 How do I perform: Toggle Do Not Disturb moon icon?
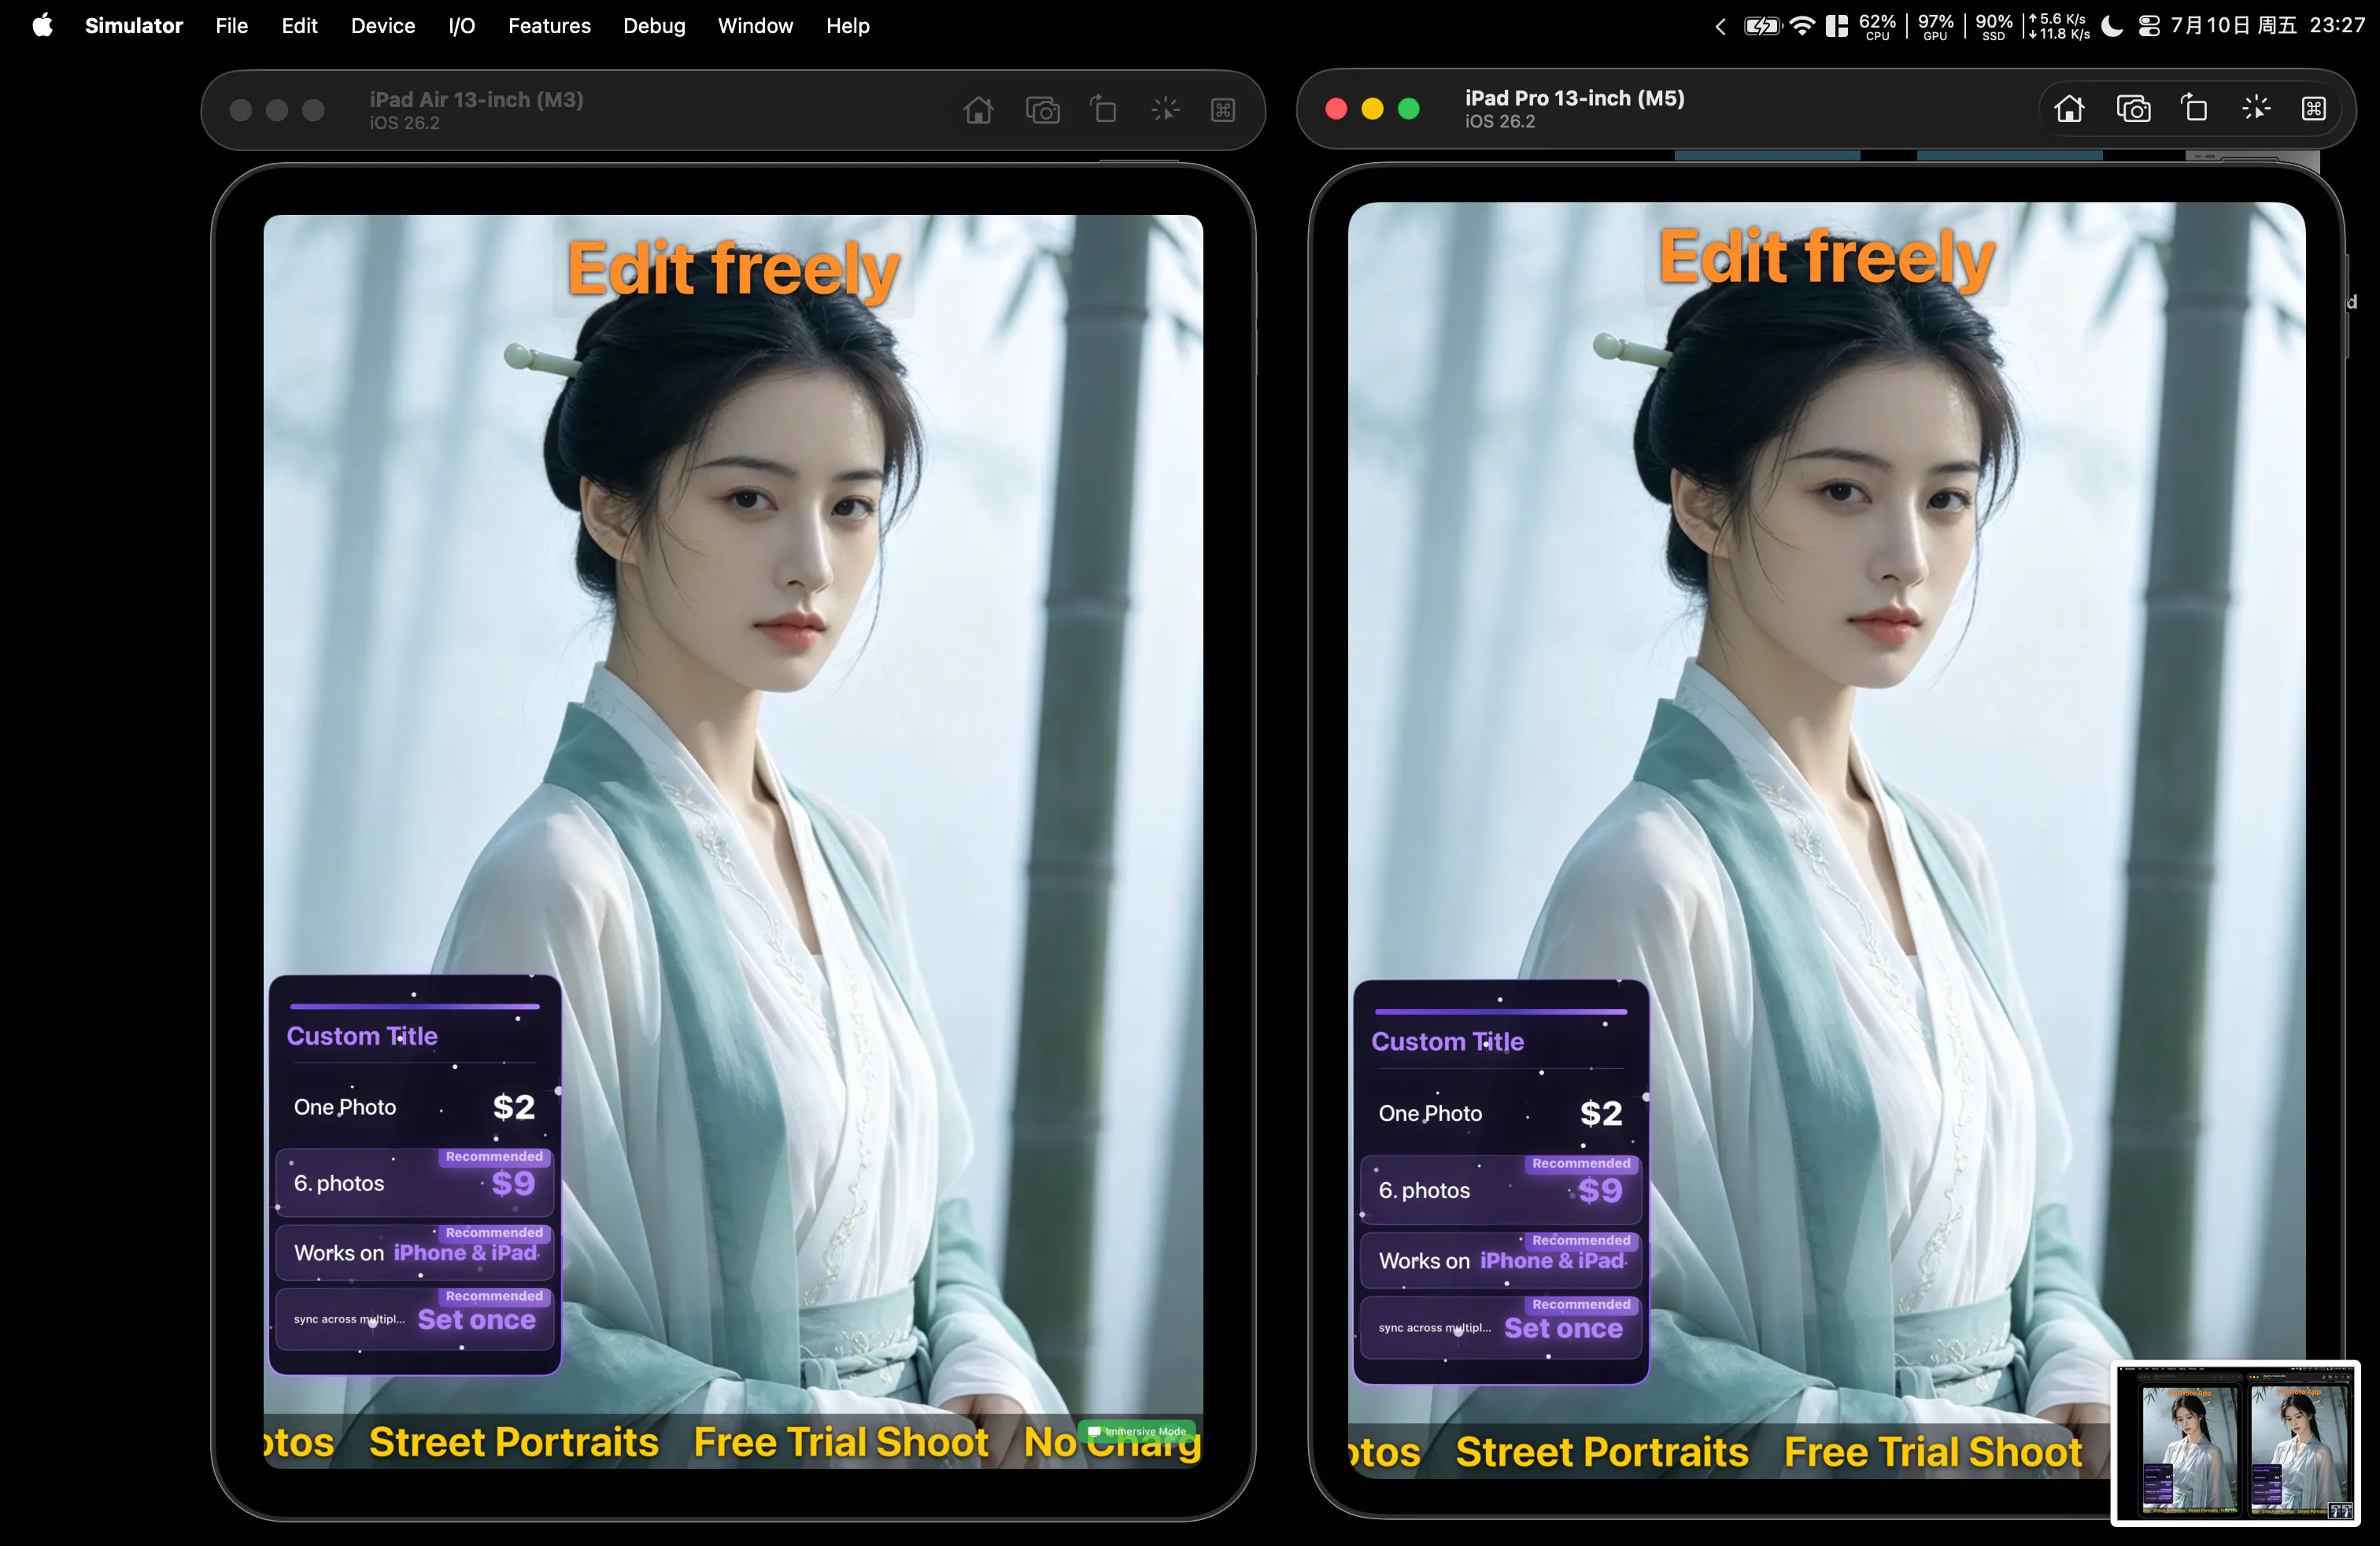2112,26
